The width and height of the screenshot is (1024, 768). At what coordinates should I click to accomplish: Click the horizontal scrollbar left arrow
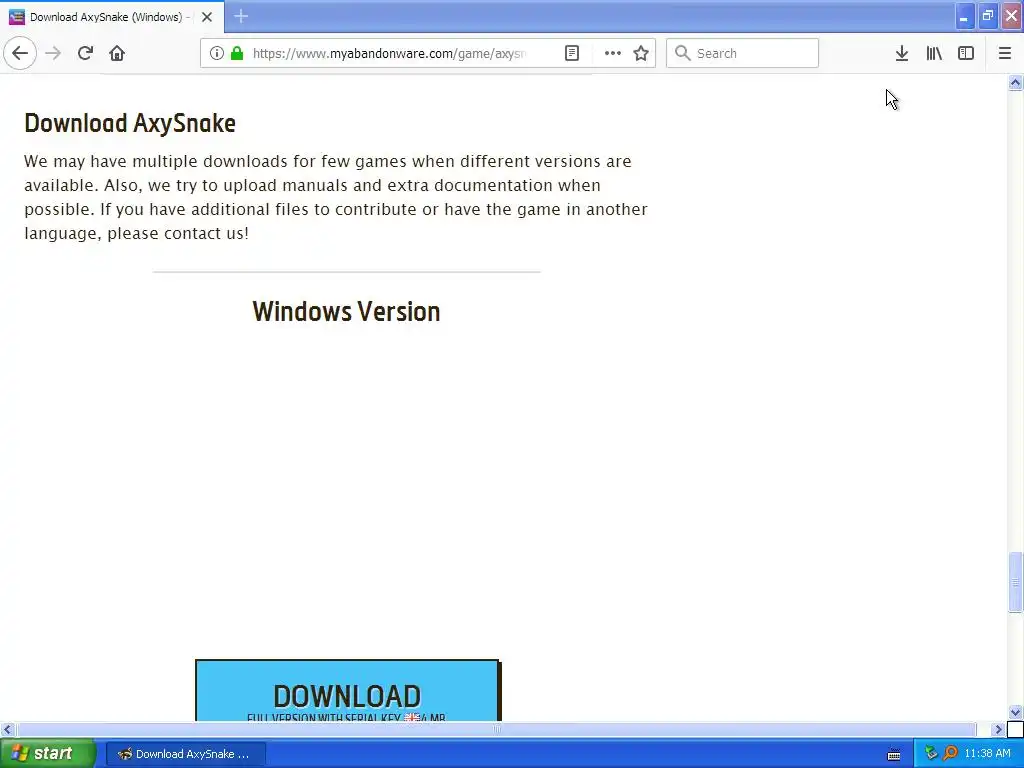[x=7, y=729]
